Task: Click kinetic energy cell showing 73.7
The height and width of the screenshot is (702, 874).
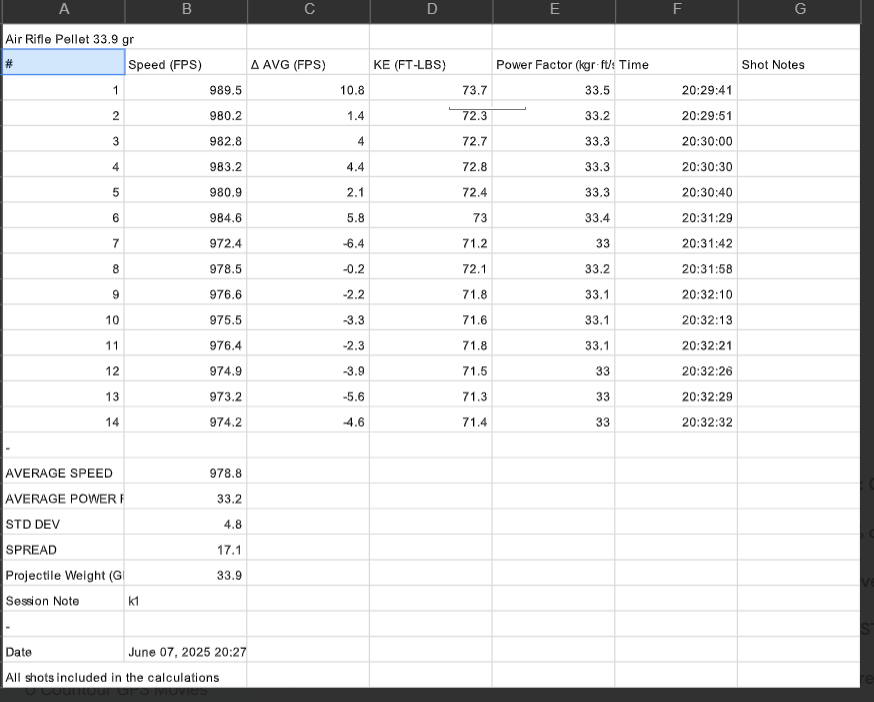Action: 431,90
